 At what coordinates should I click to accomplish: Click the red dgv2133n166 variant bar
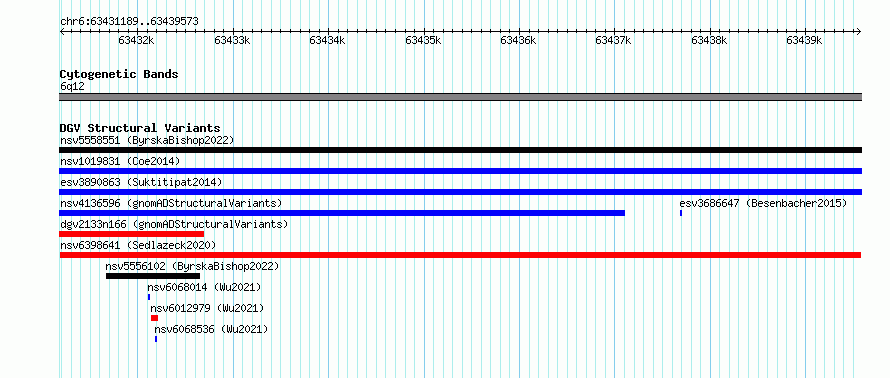[131, 234]
